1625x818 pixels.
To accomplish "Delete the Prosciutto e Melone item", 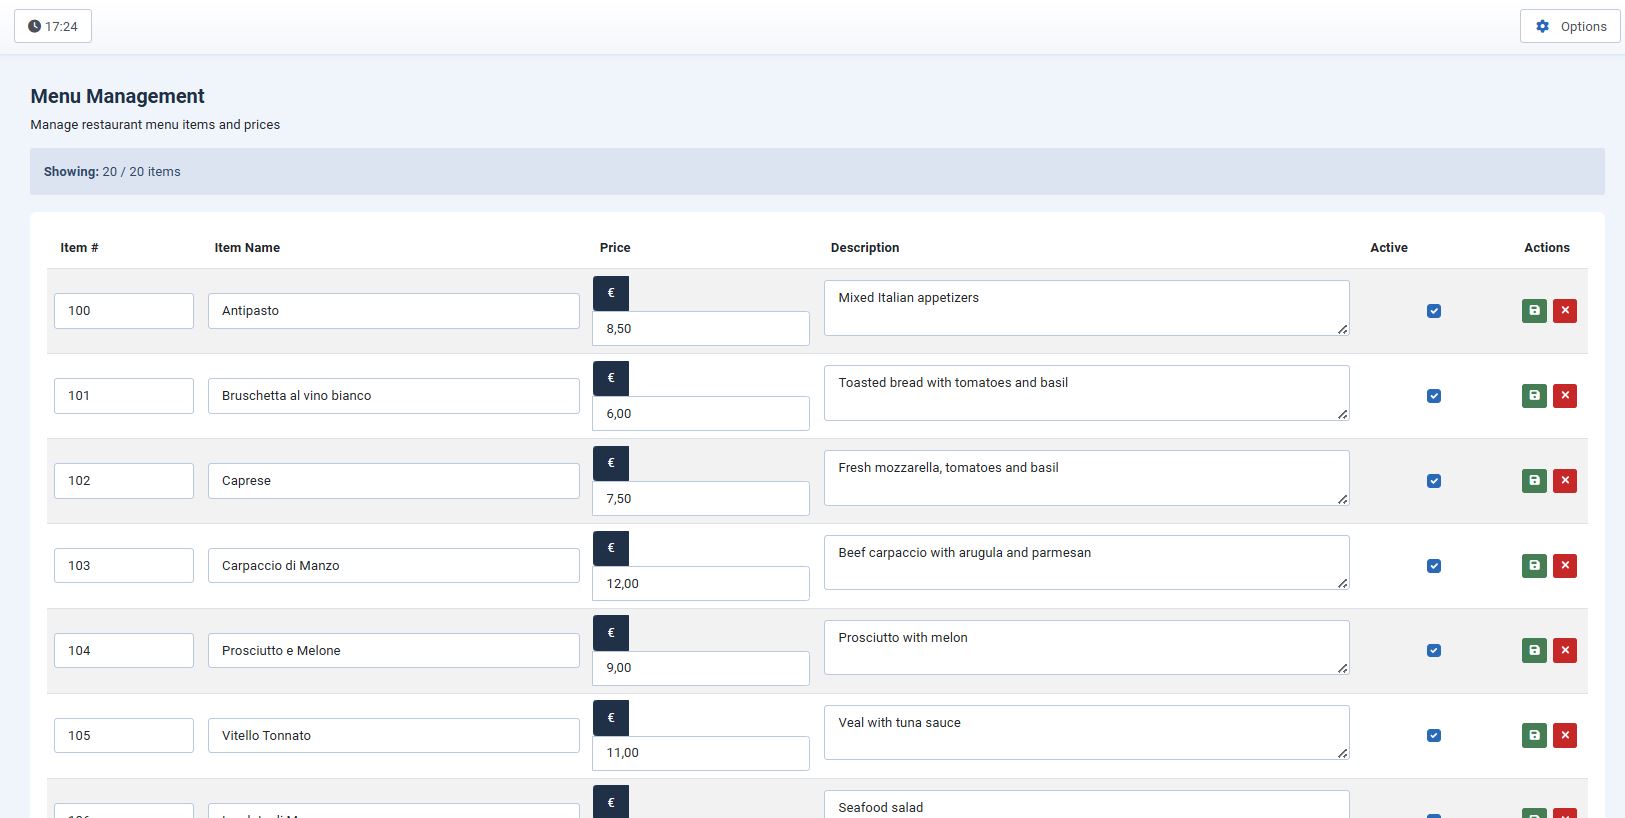I will 1565,651.
